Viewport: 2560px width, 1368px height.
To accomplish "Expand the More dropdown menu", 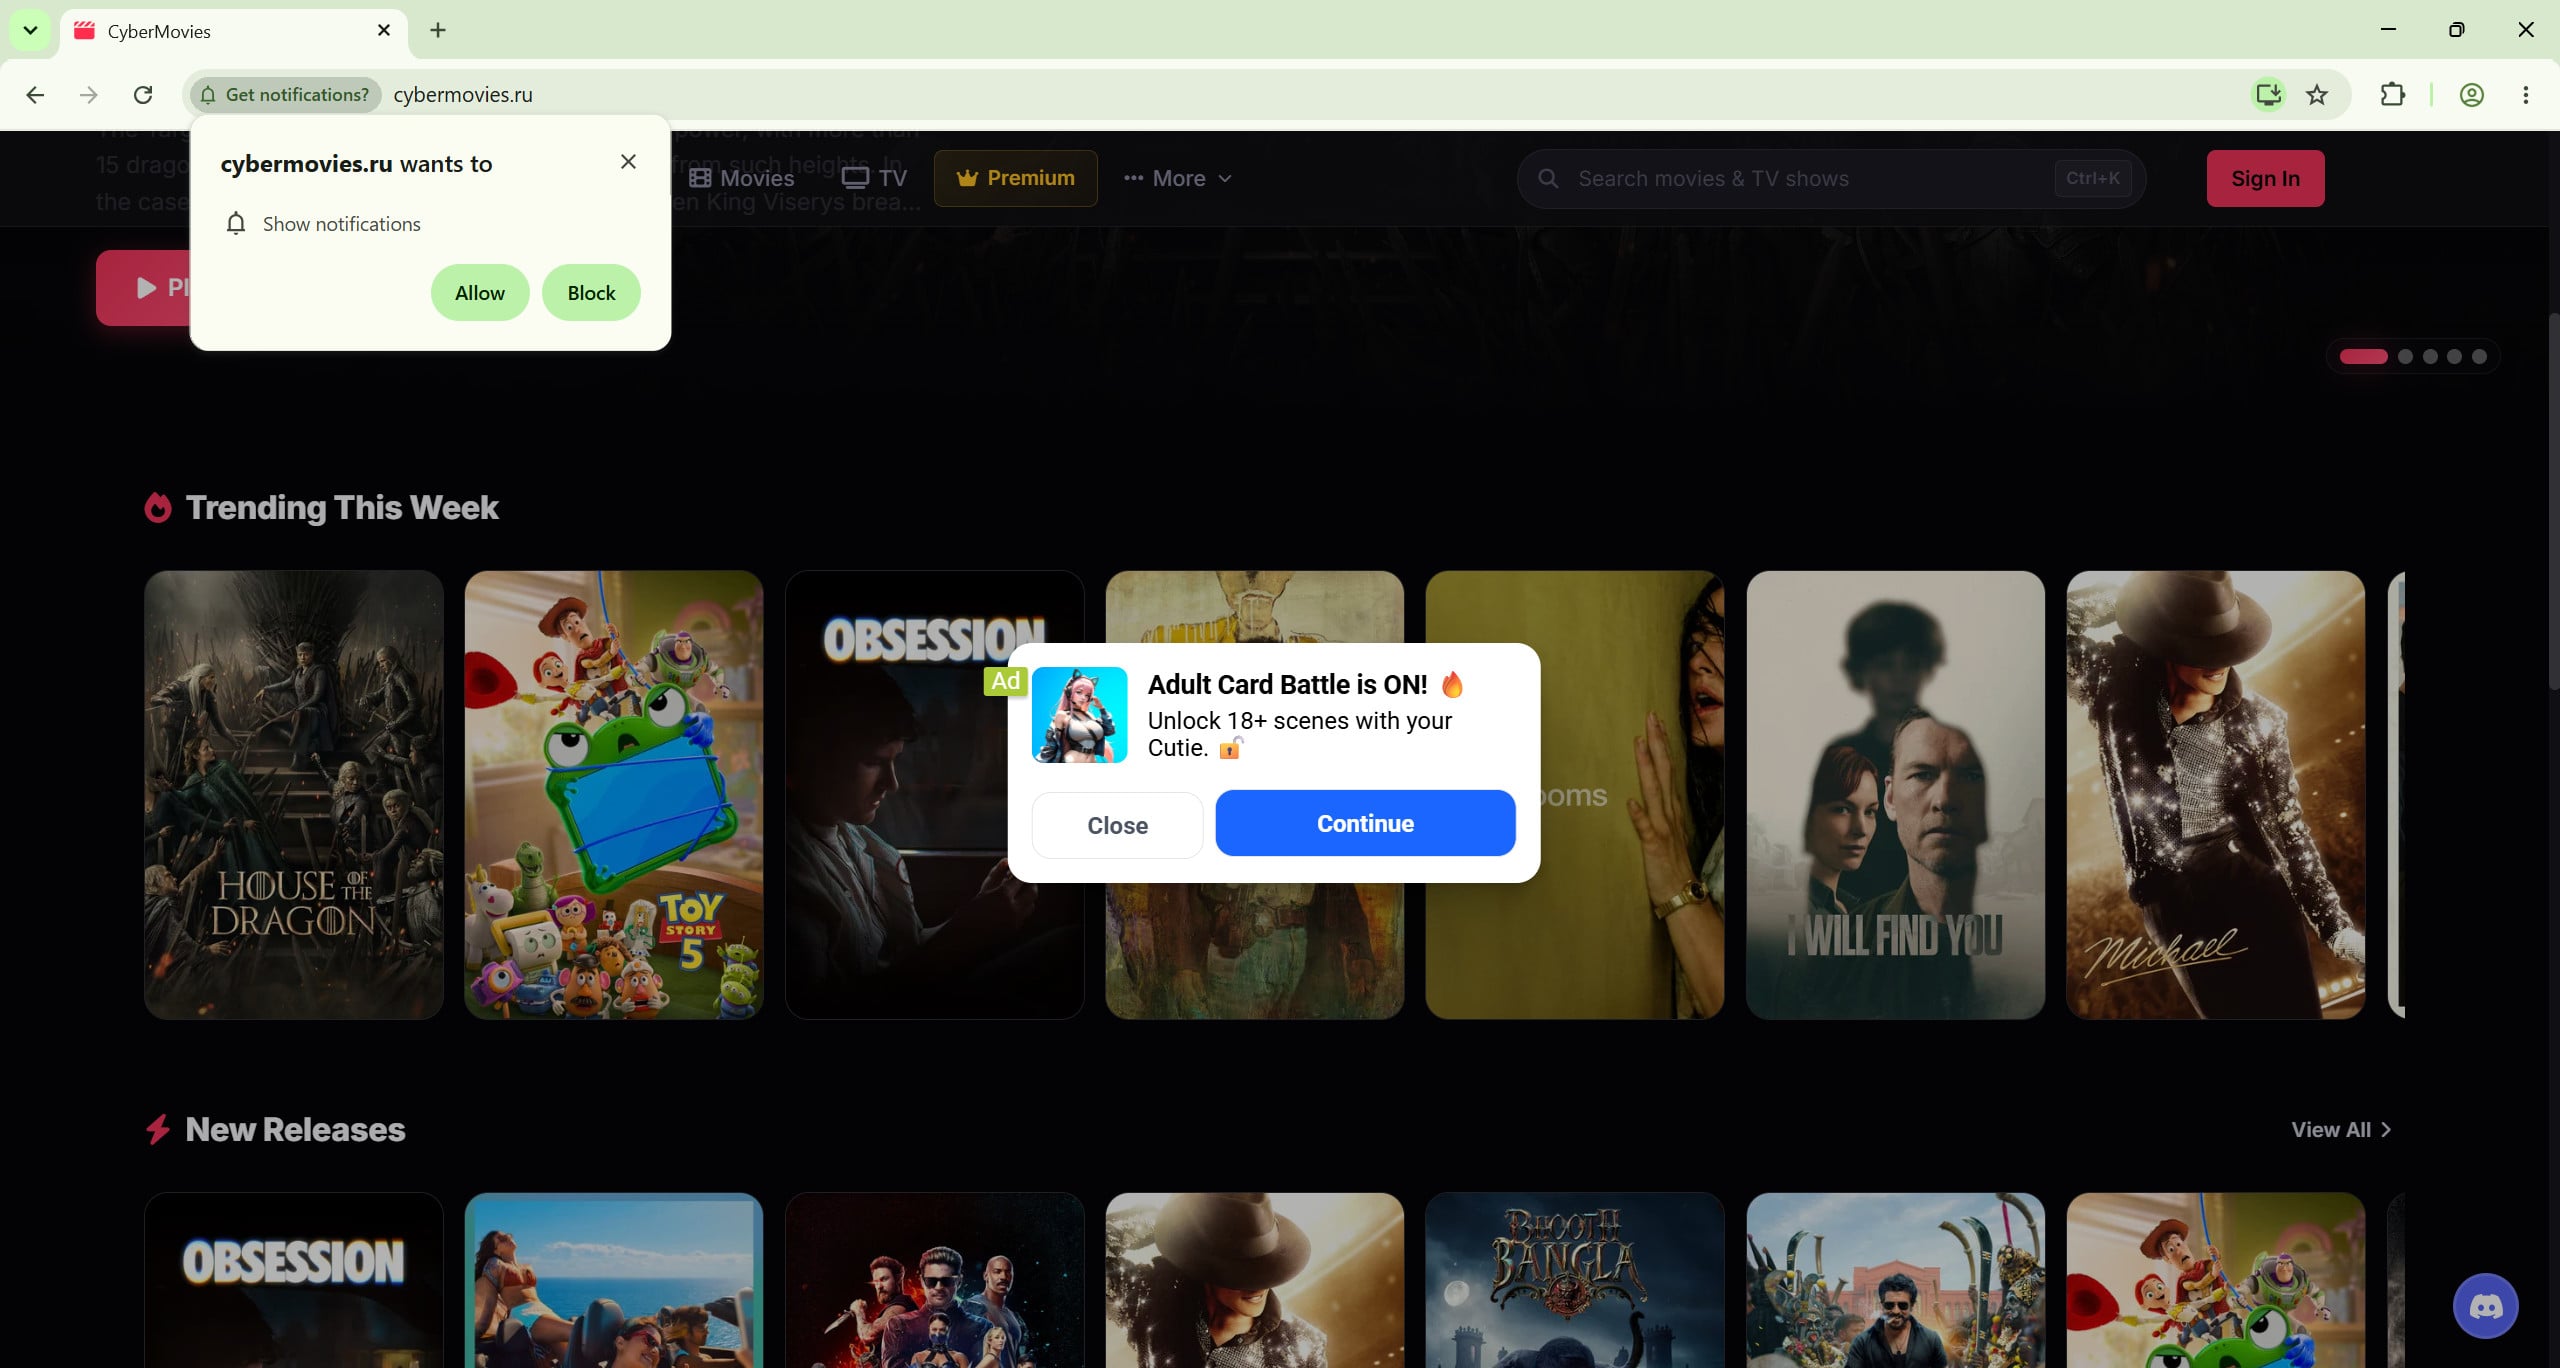I will point(1178,178).
